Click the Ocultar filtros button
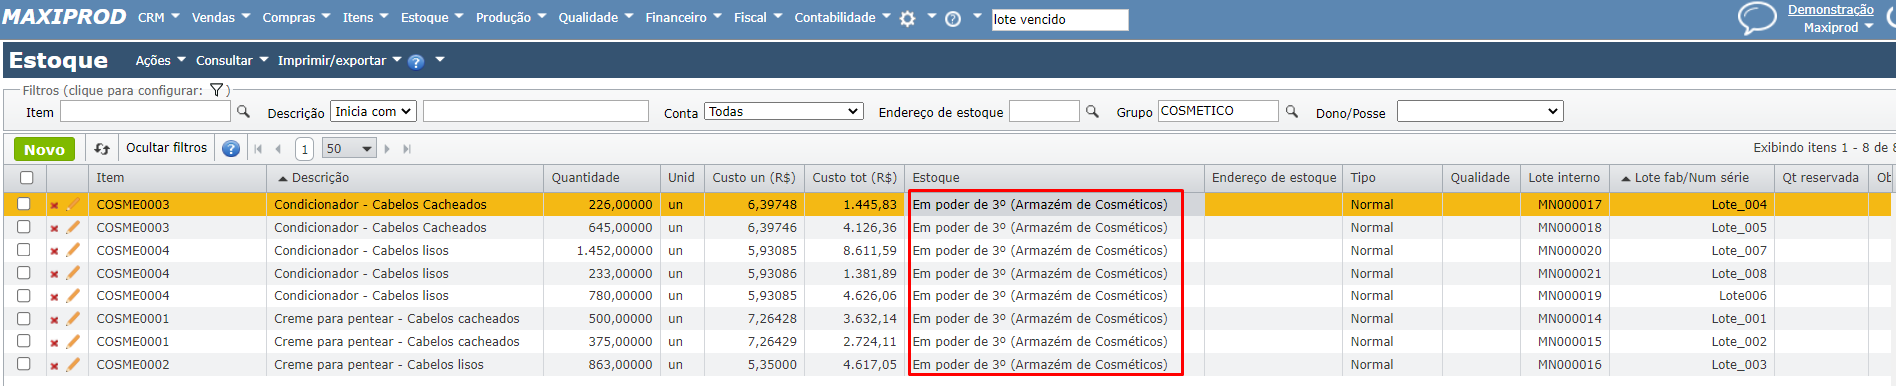The width and height of the screenshot is (1896, 386). click(166, 148)
